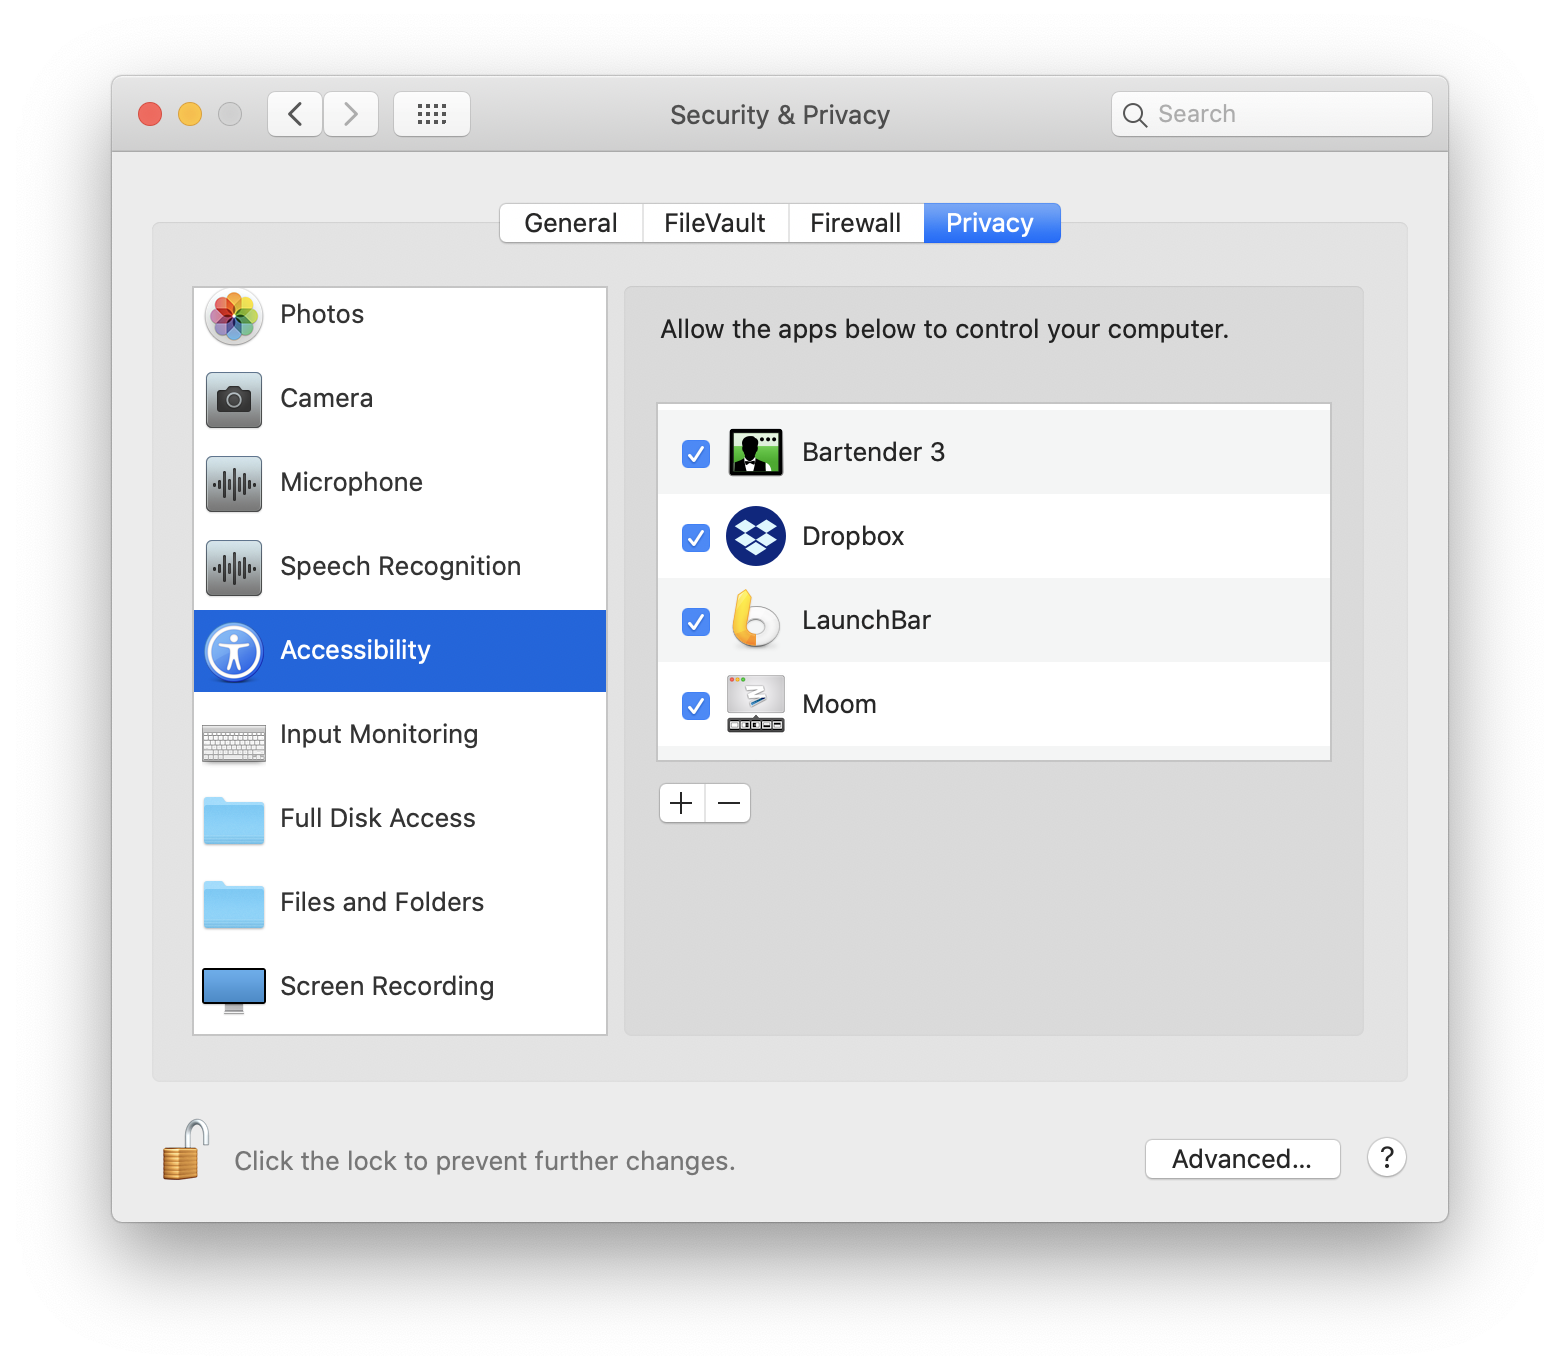Screen dimensions: 1560x1370
Task: Select the Moom row name
Action: click(x=840, y=704)
